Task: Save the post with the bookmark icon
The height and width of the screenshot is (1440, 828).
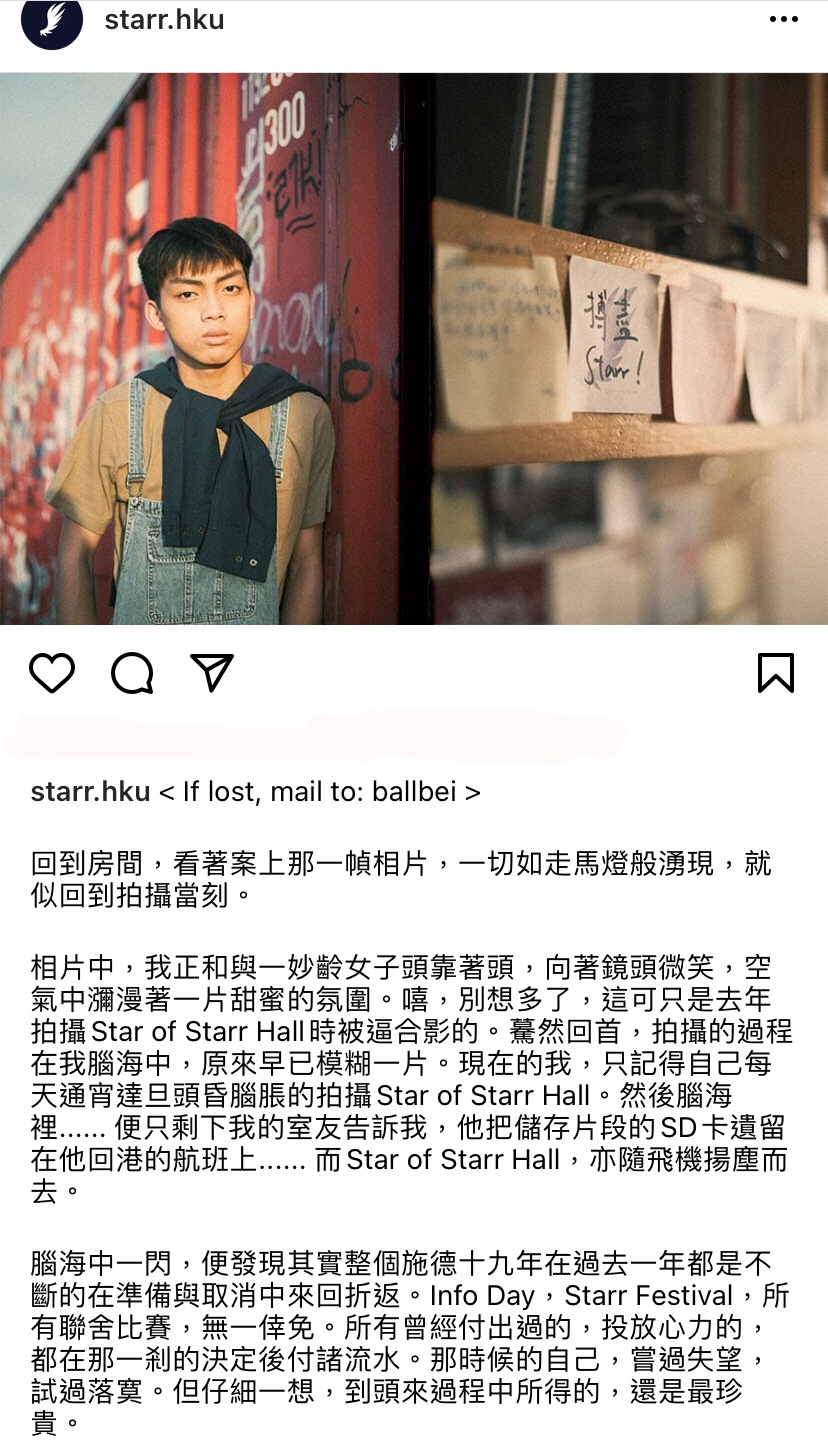Action: coord(776,673)
